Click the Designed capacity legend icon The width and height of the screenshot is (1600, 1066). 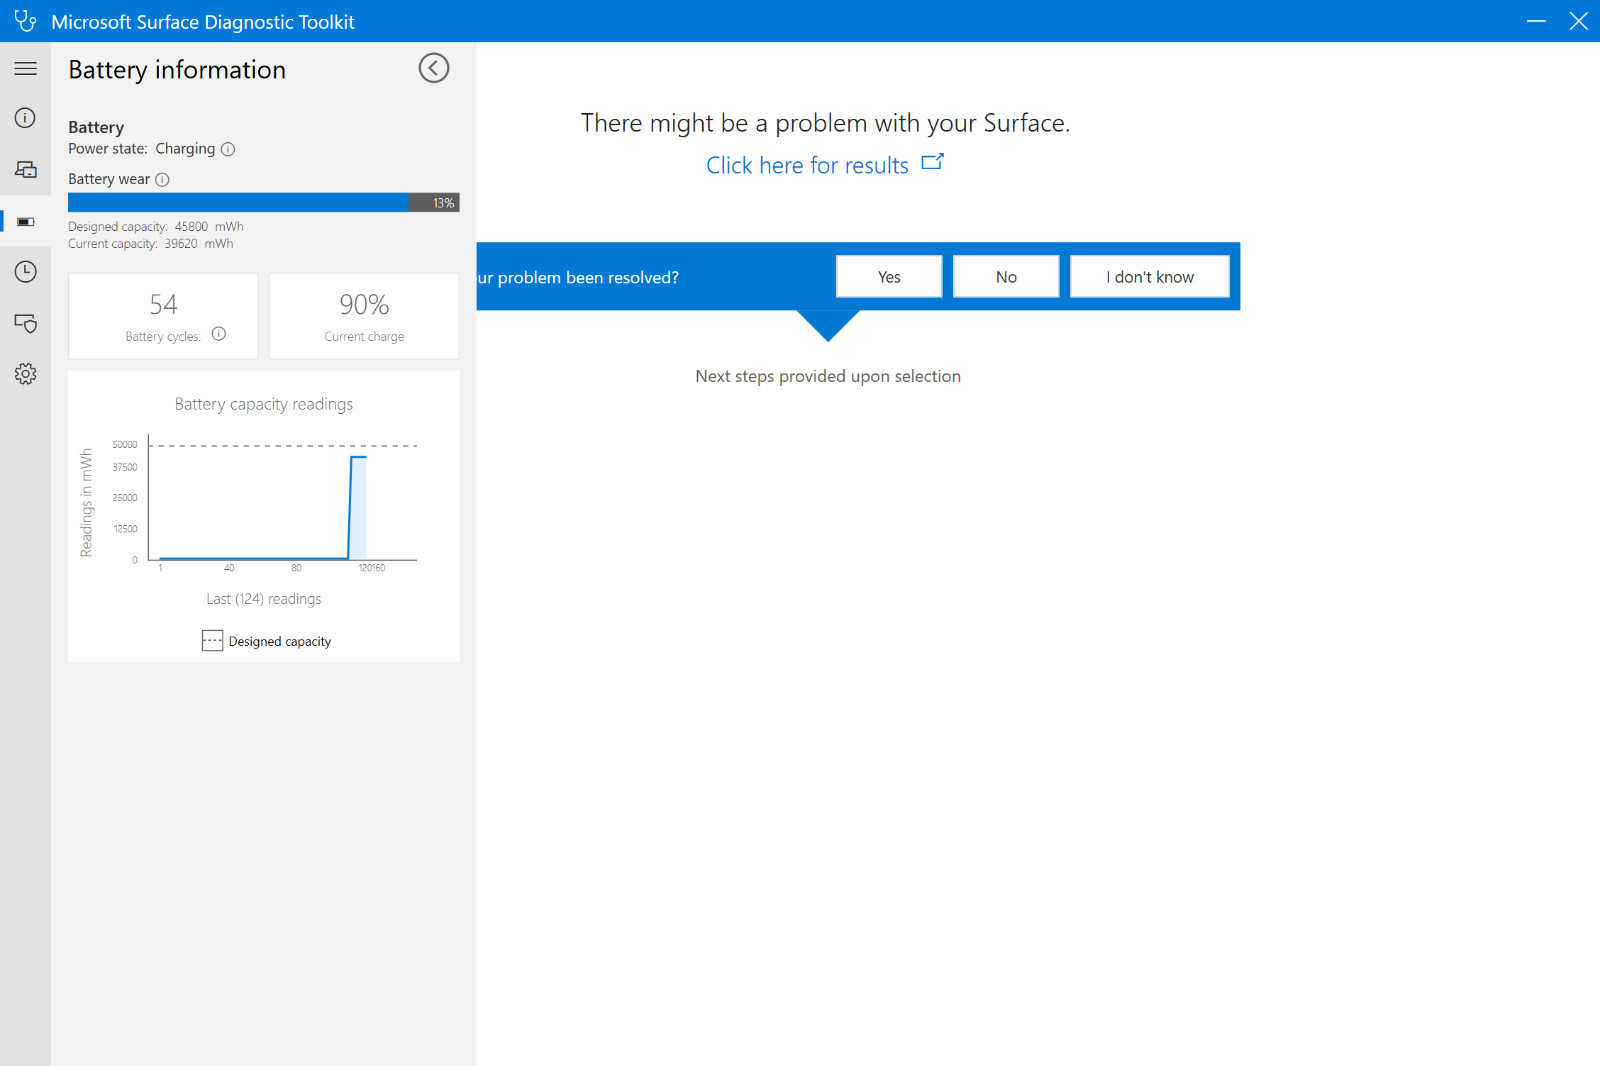click(x=212, y=641)
